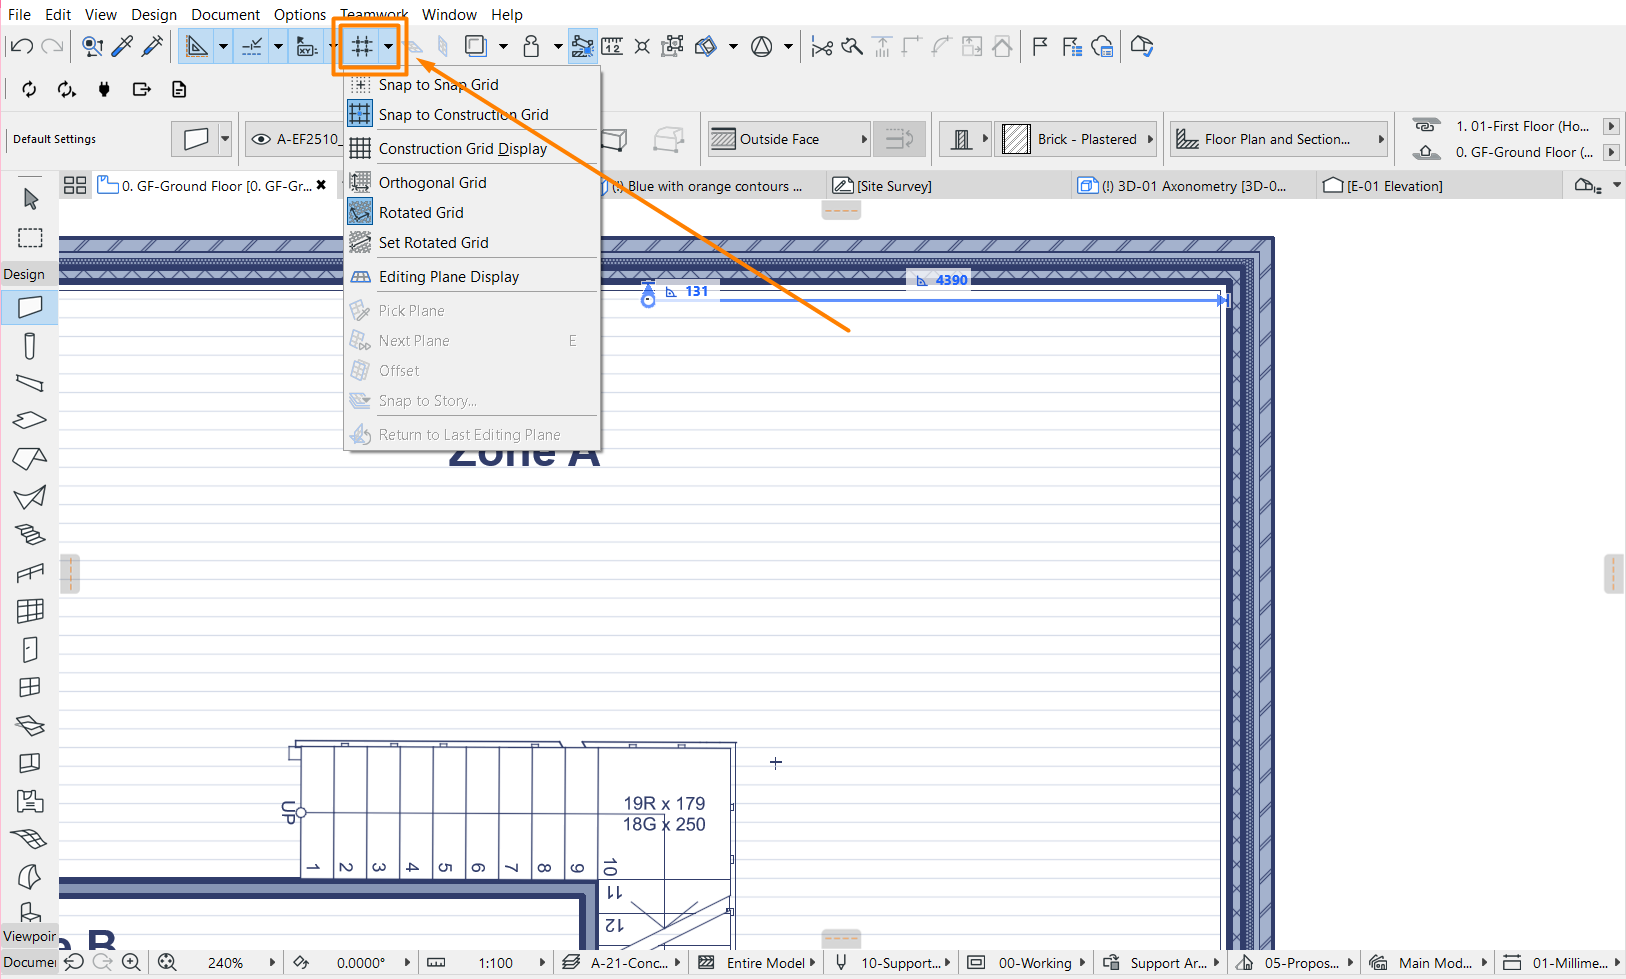Click the 4390 dimension value in tracker
Viewport: 1626px width, 979px height.
pos(951,280)
